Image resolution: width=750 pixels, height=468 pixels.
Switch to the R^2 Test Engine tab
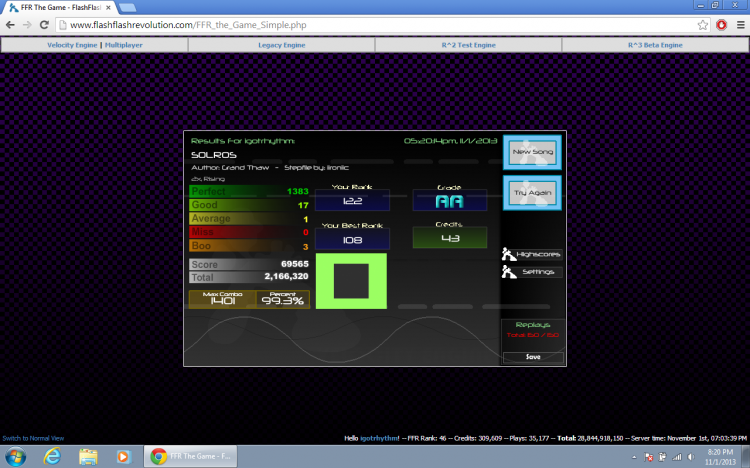(x=468, y=45)
